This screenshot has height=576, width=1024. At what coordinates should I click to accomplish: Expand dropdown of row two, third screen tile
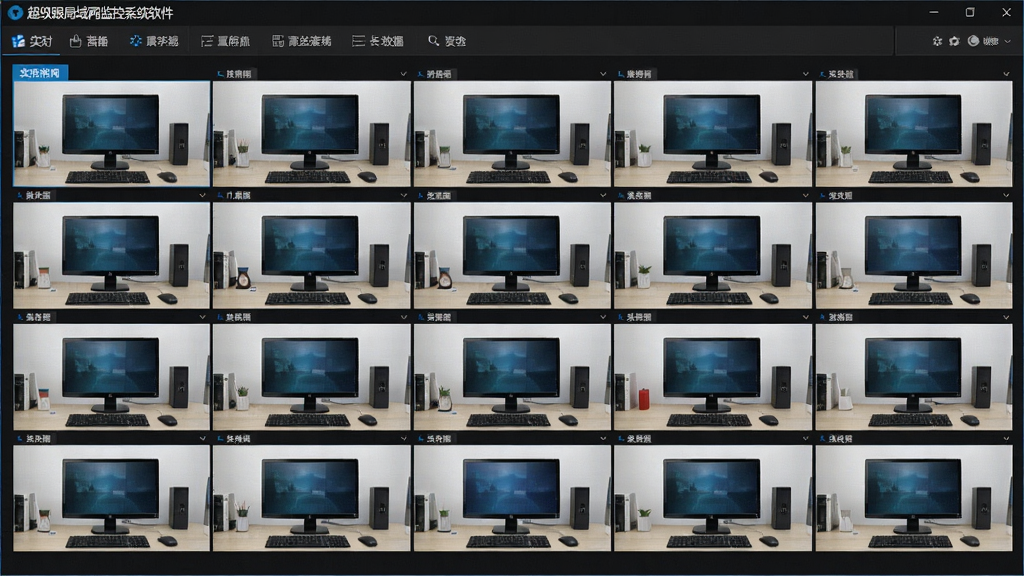point(603,195)
